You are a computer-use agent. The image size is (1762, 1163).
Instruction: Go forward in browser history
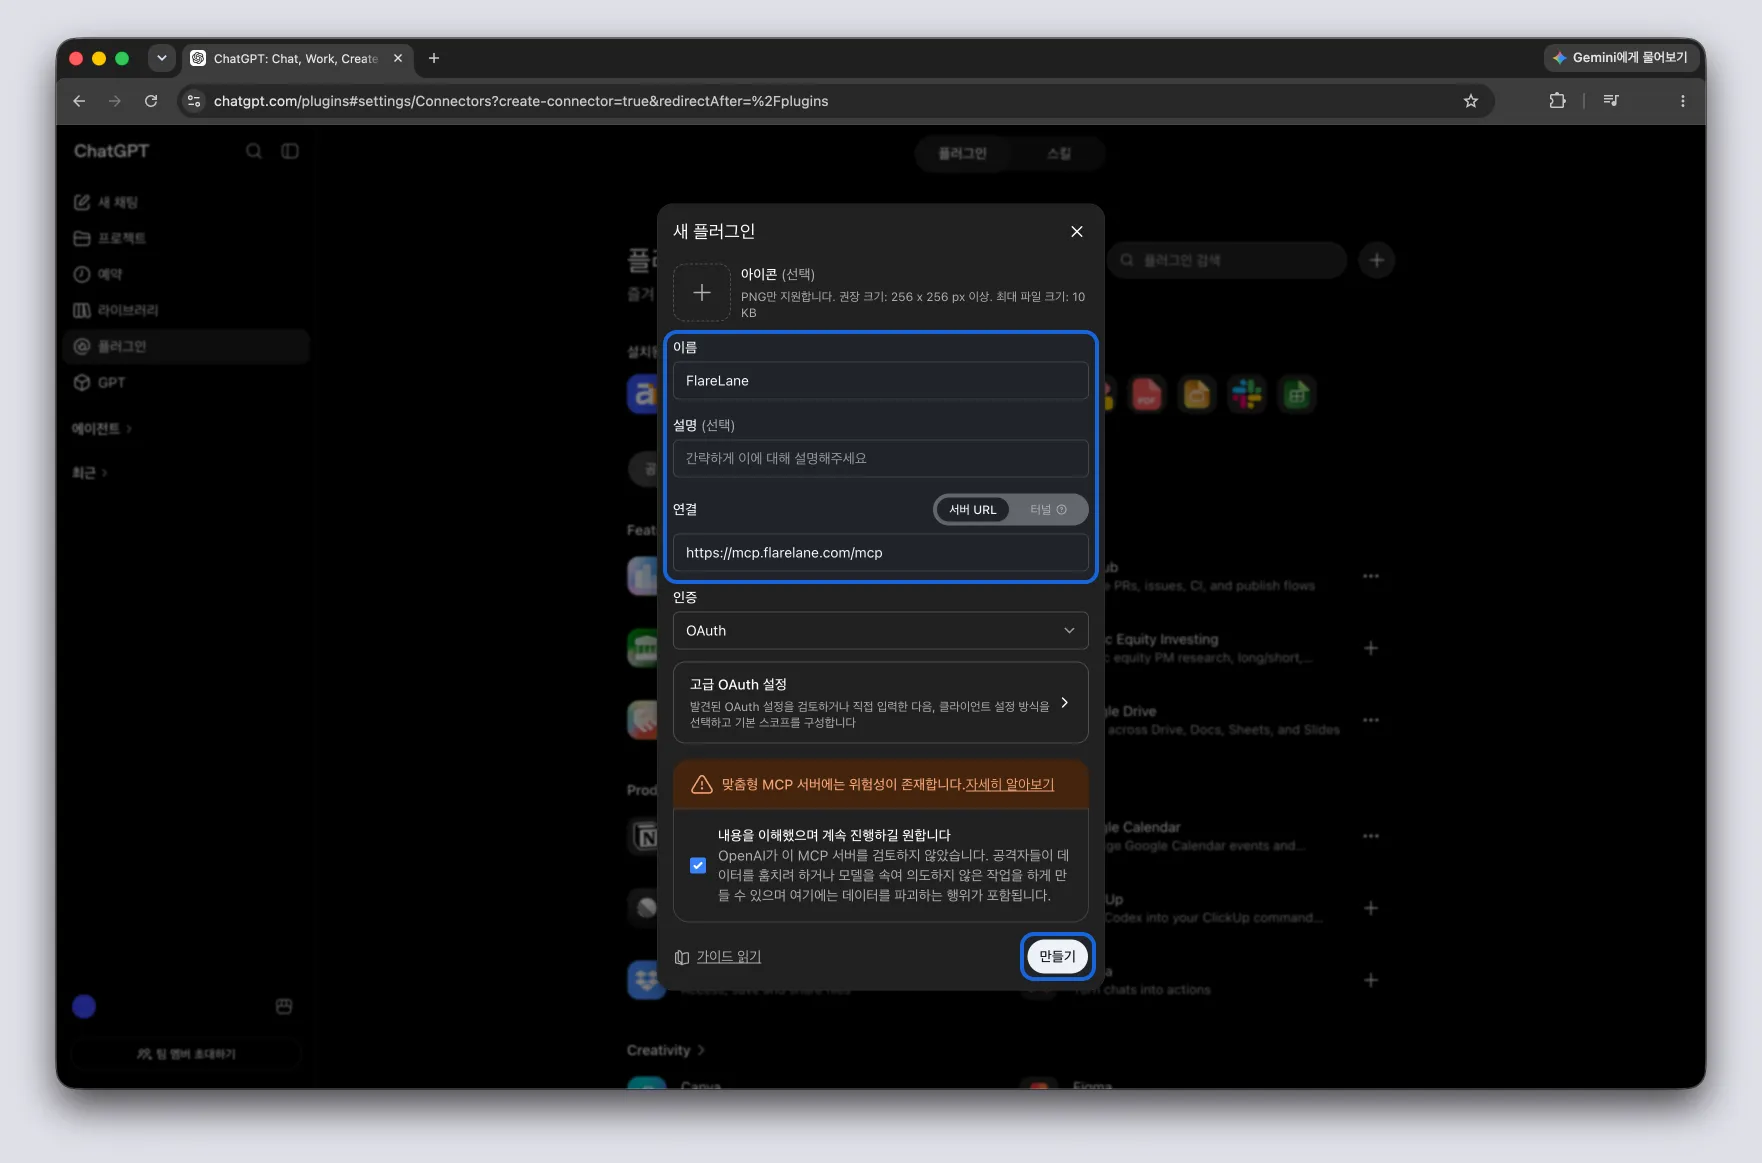[x=115, y=101]
